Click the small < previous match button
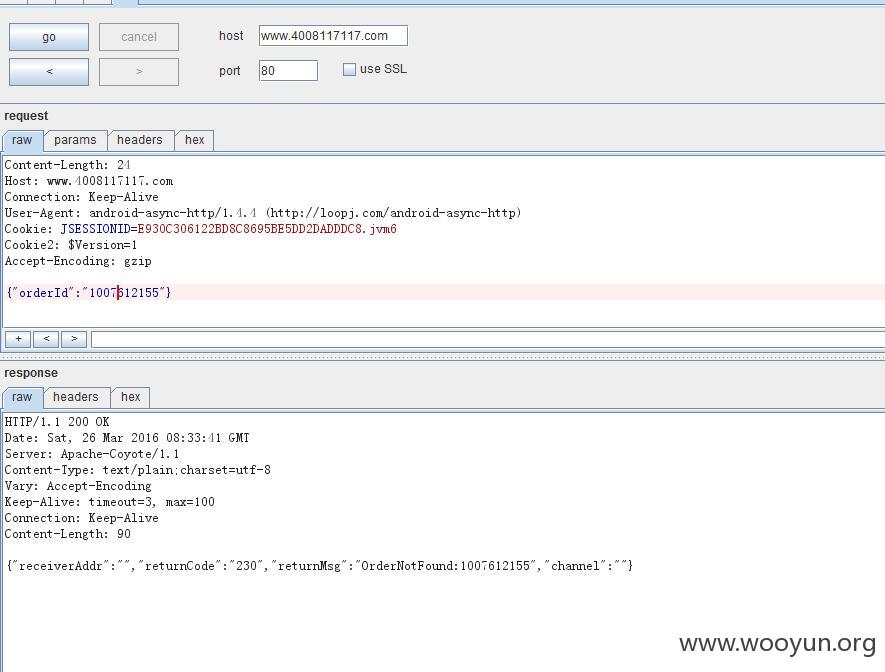Image resolution: width=885 pixels, height=672 pixels. coord(46,339)
